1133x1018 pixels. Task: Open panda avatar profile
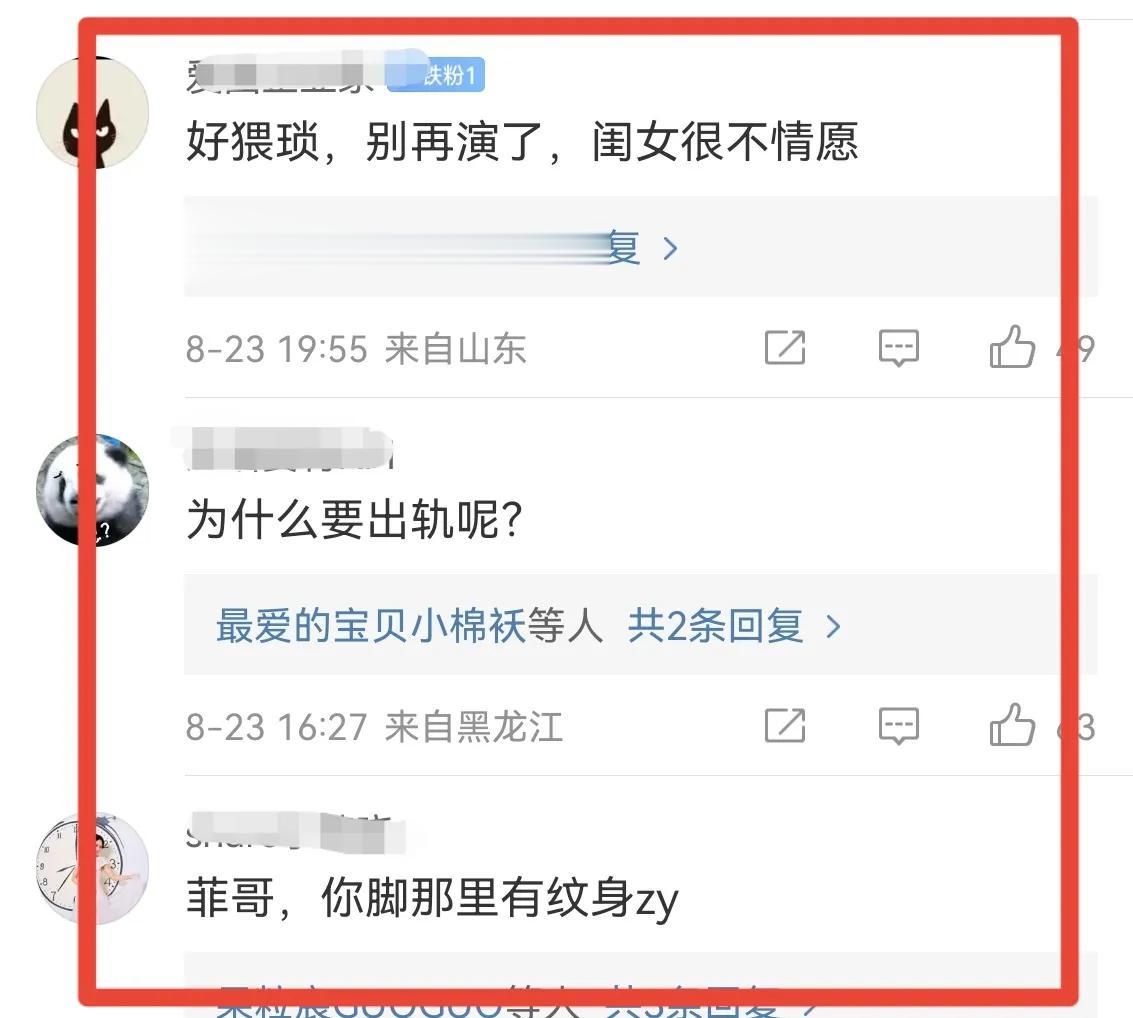pyautogui.click(x=92, y=491)
